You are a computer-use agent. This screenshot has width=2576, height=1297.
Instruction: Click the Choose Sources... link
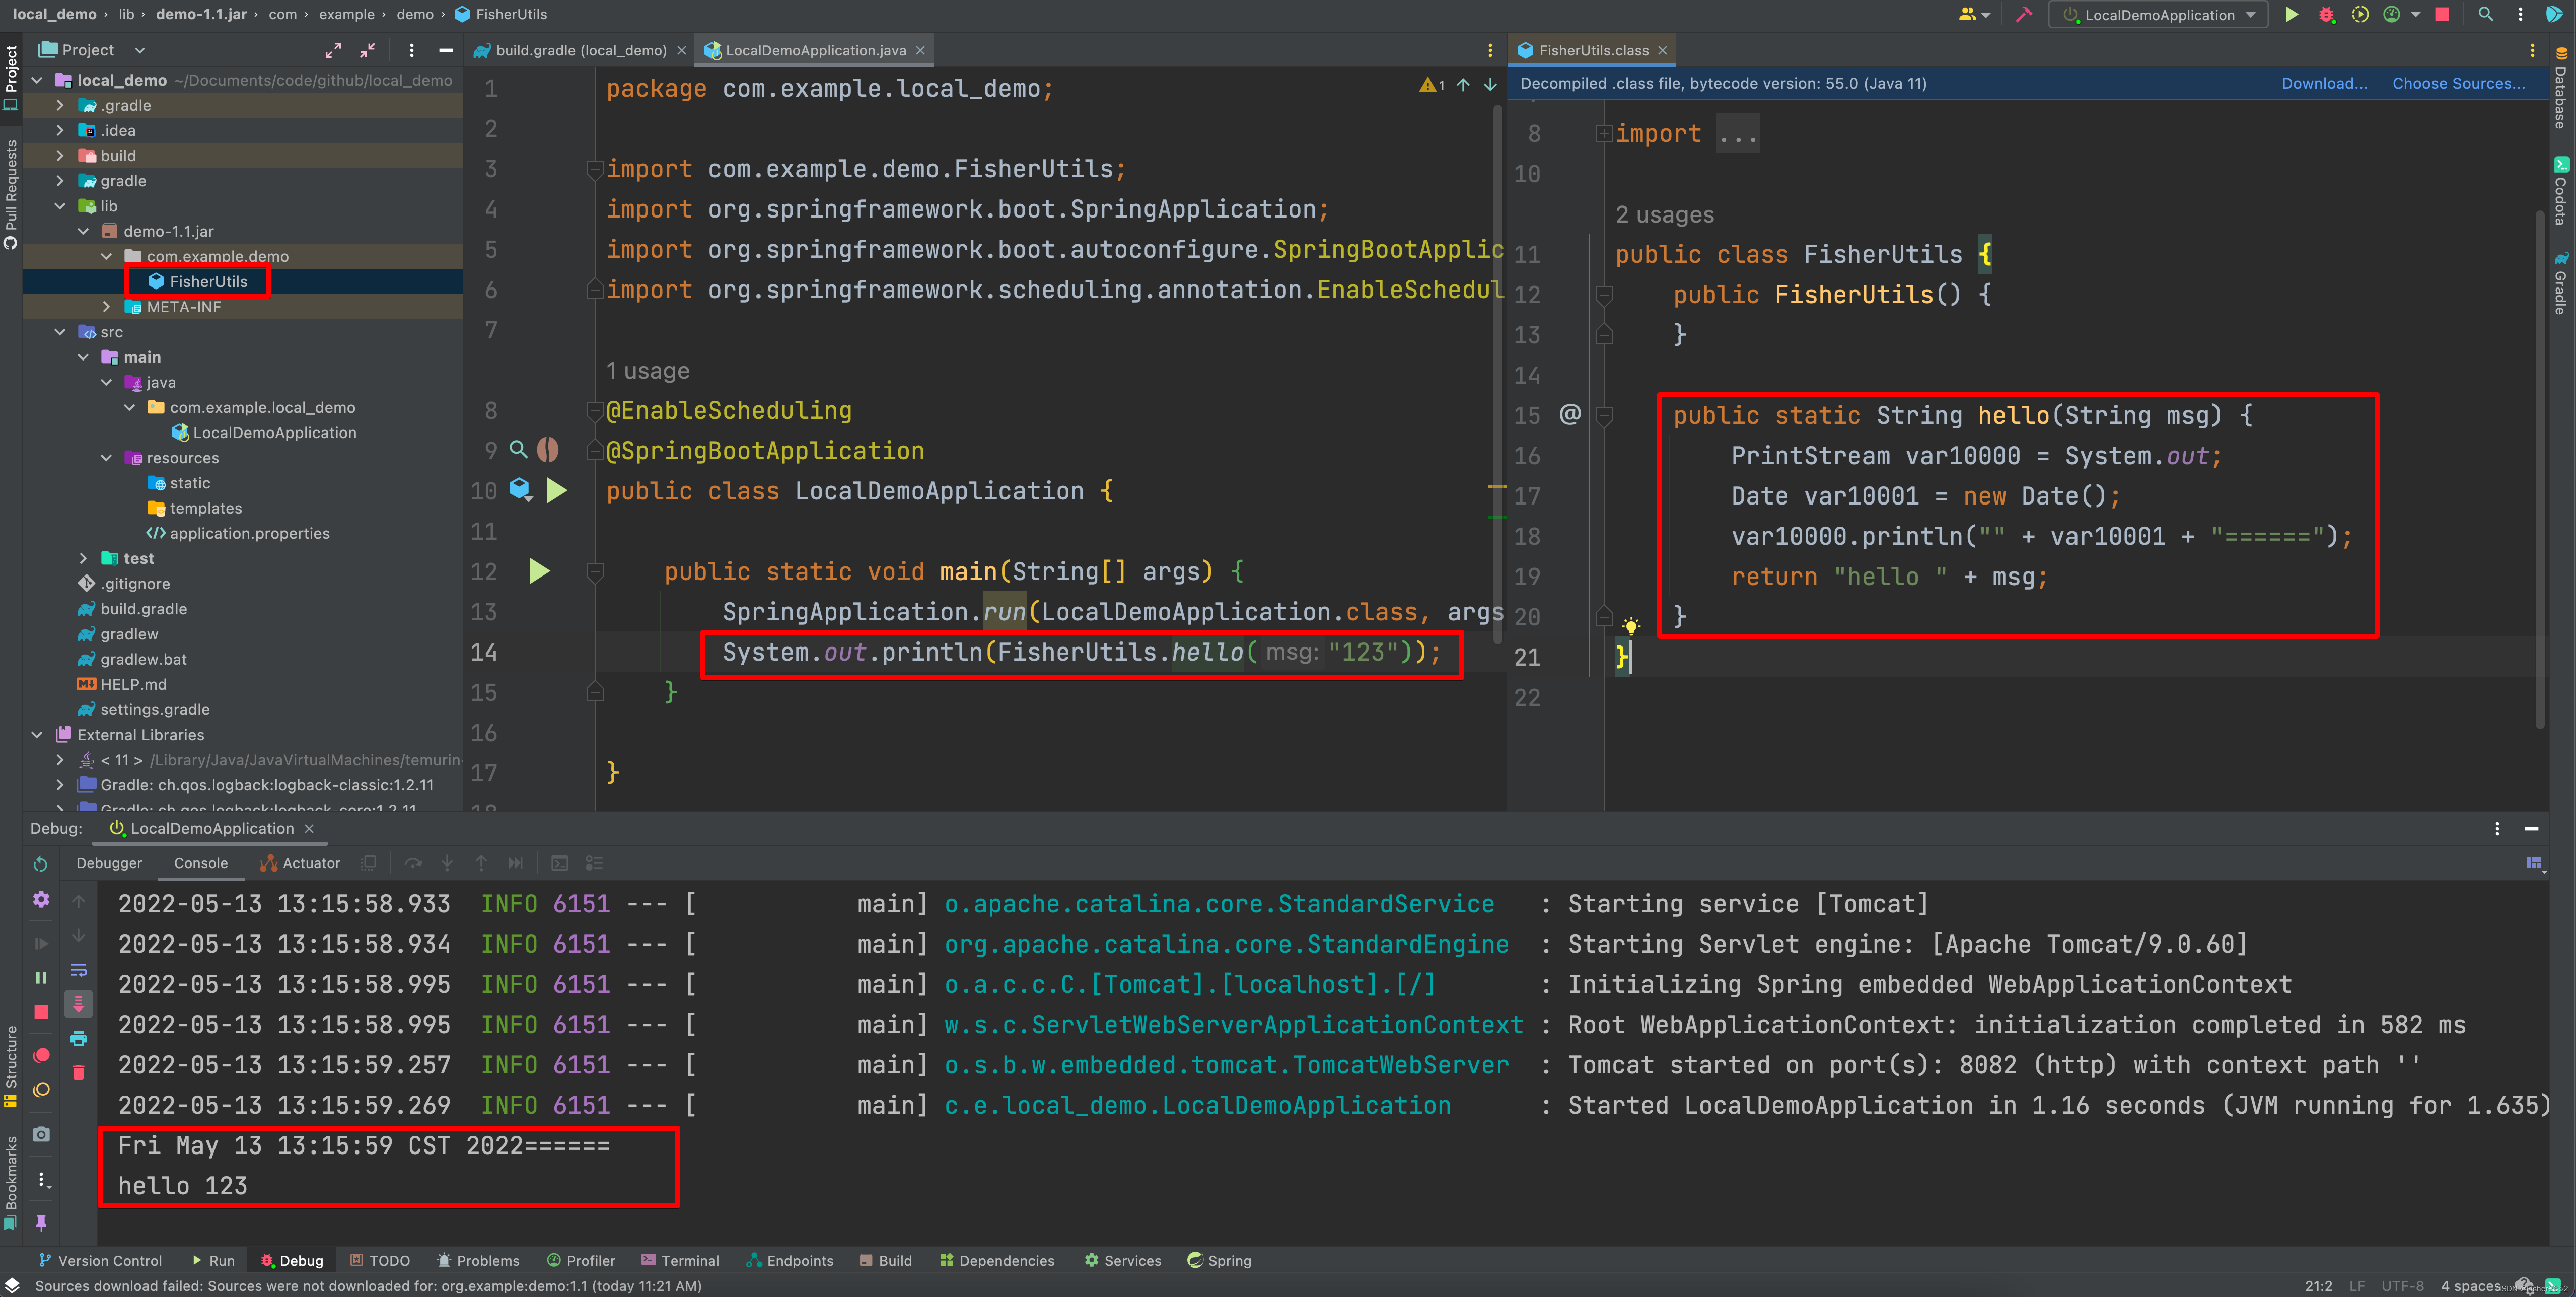coord(2458,83)
